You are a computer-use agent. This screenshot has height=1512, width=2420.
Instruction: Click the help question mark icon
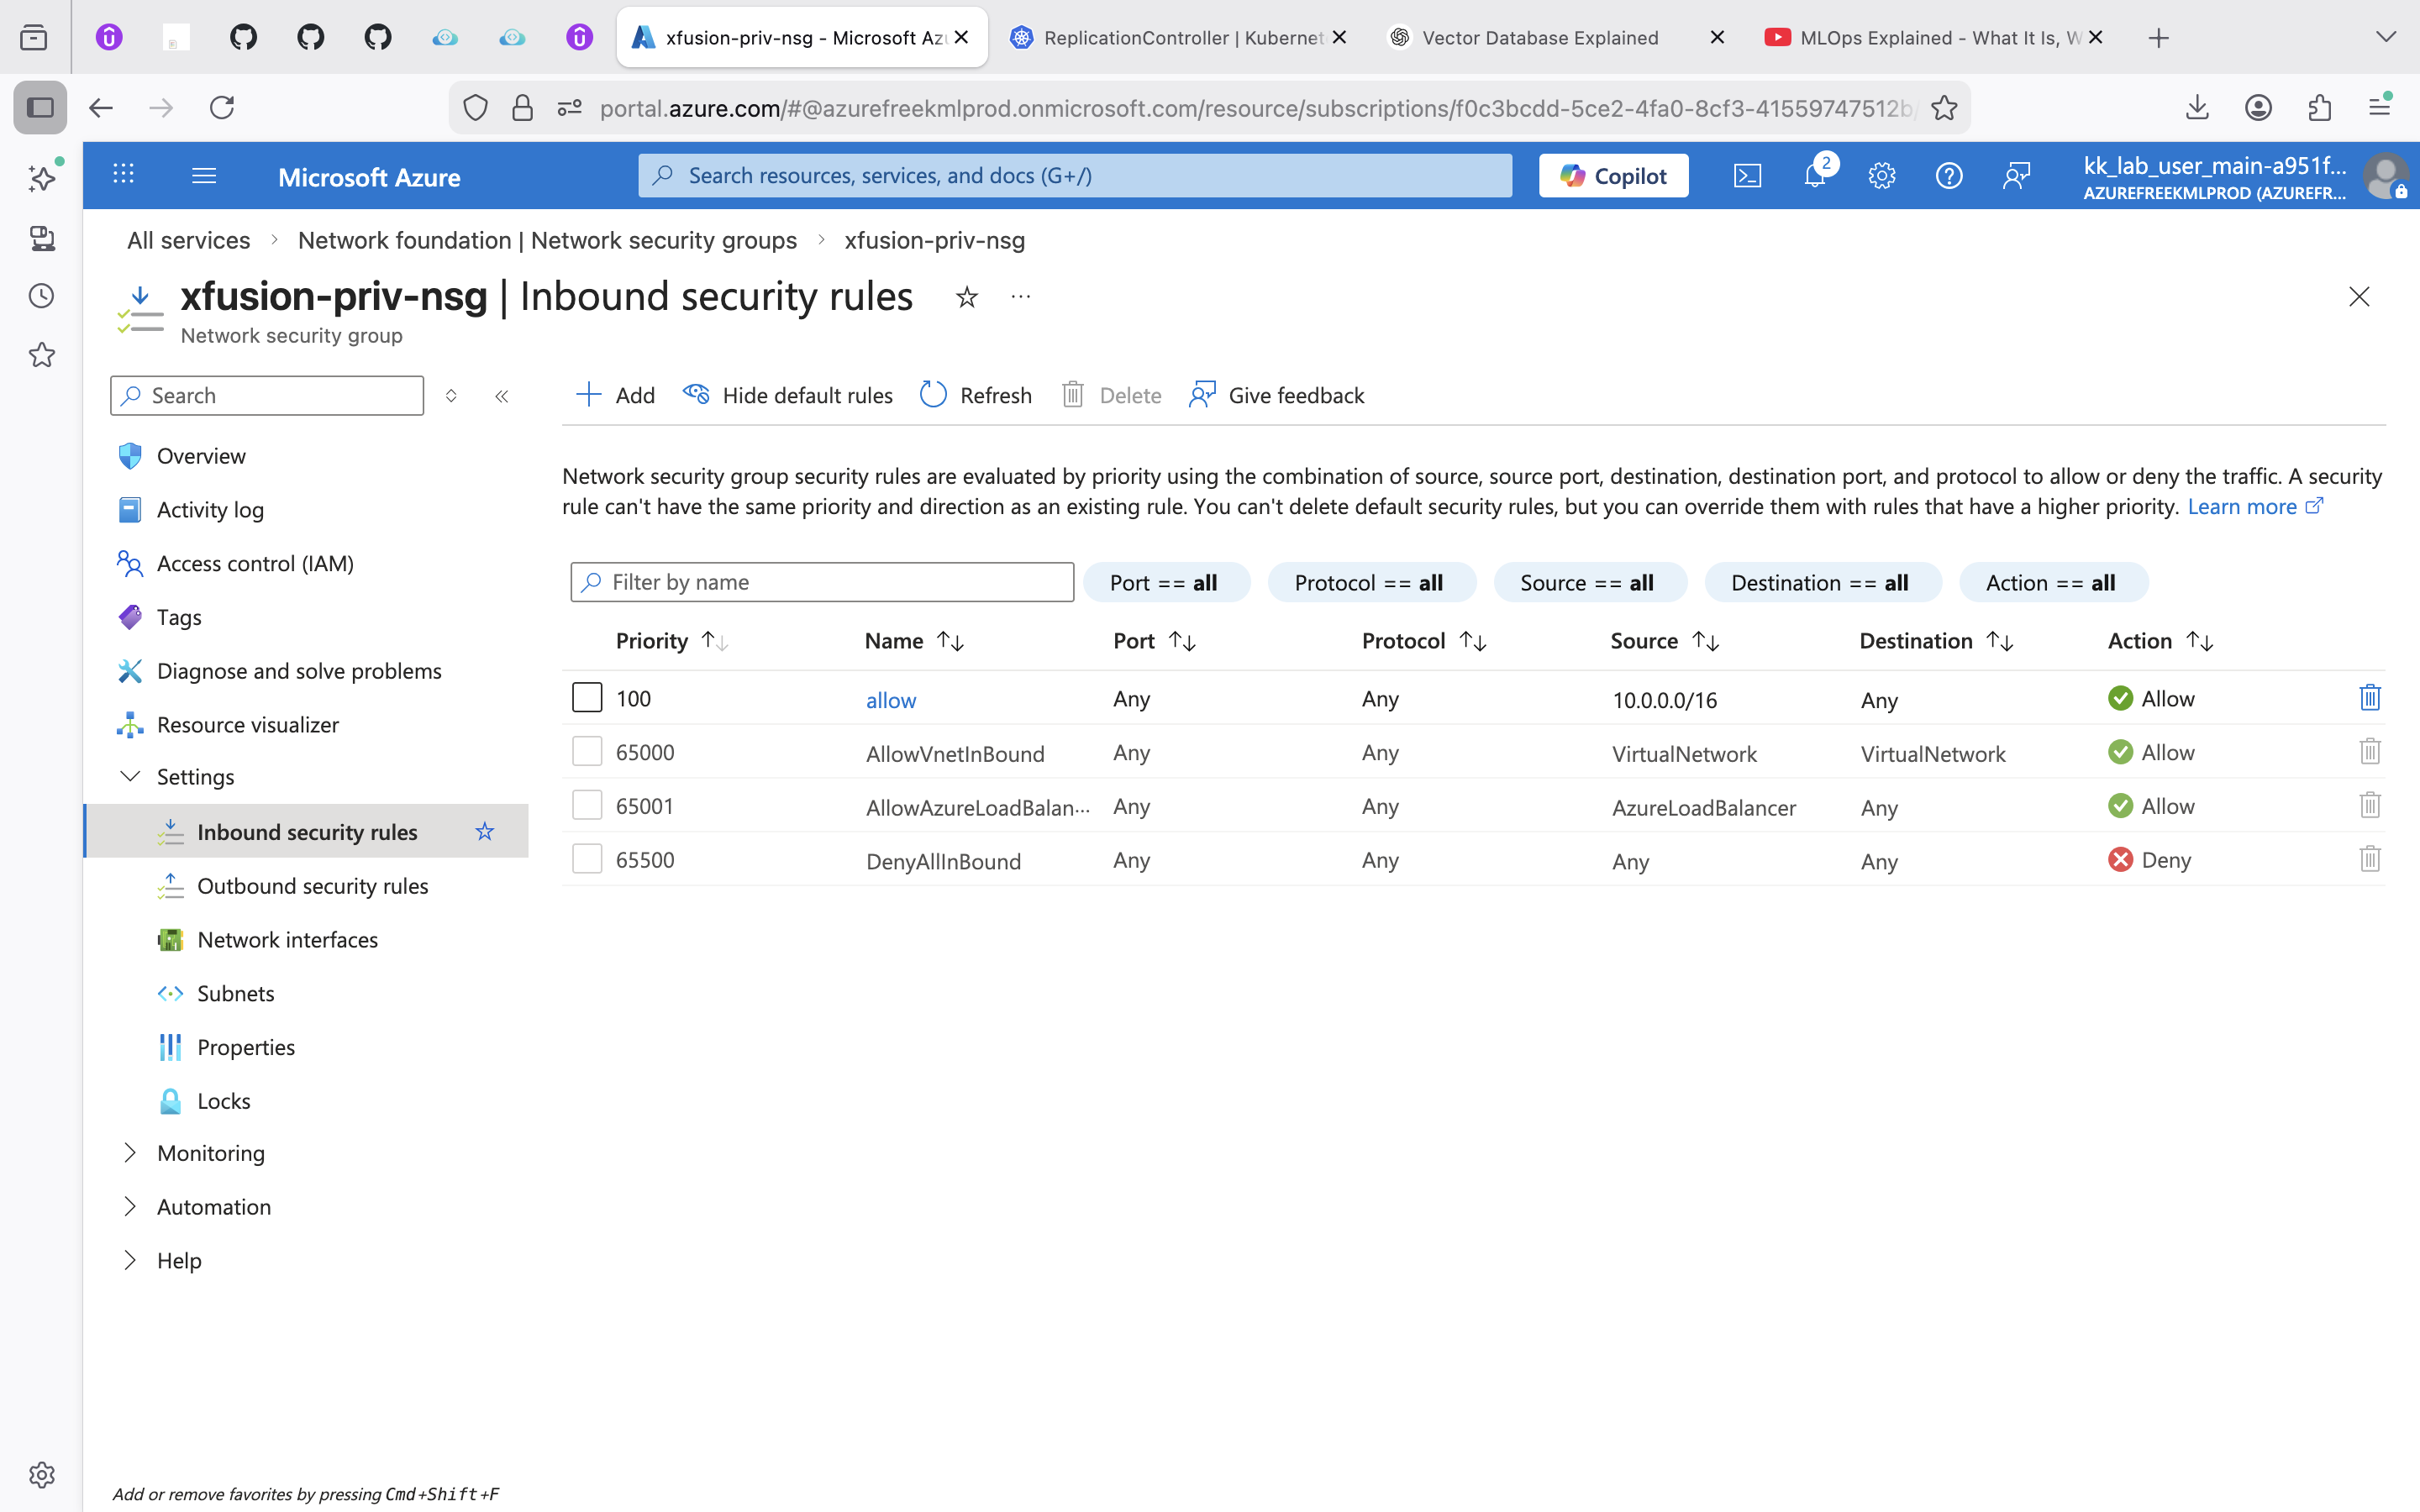coord(1948,176)
